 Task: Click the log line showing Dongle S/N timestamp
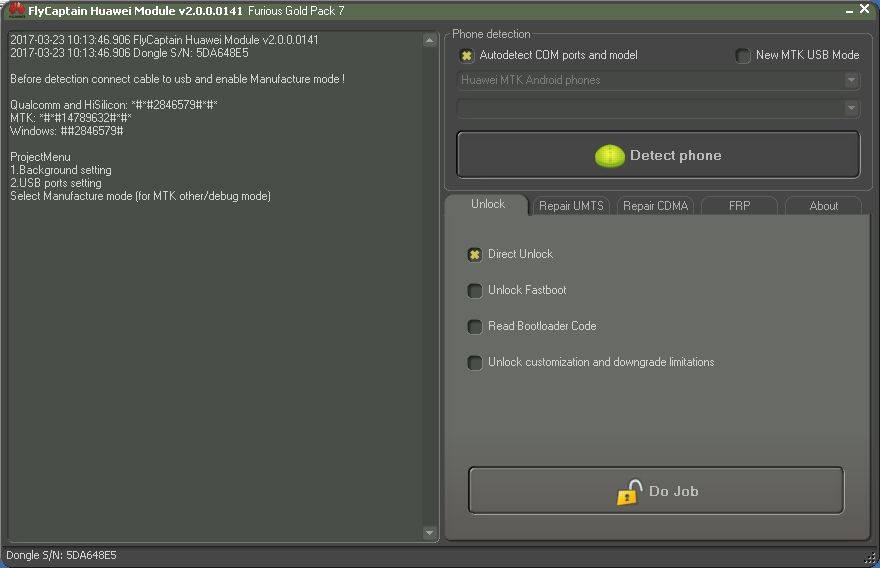point(129,53)
